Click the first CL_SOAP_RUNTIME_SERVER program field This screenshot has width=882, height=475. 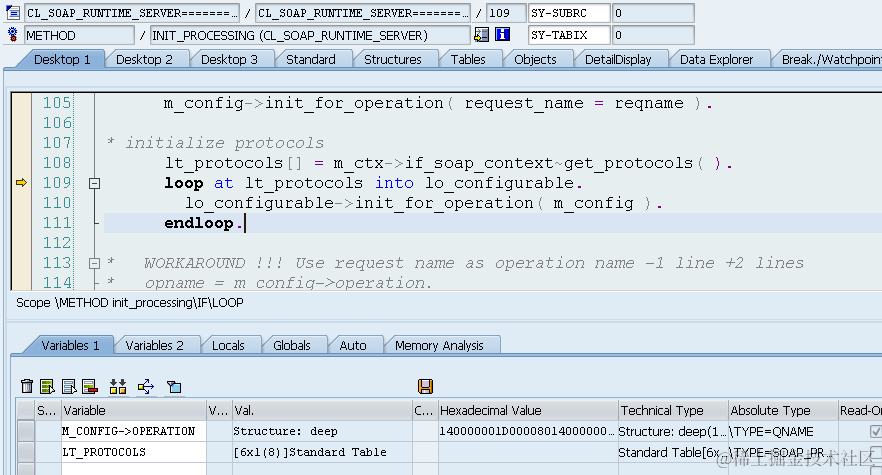pos(132,13)
